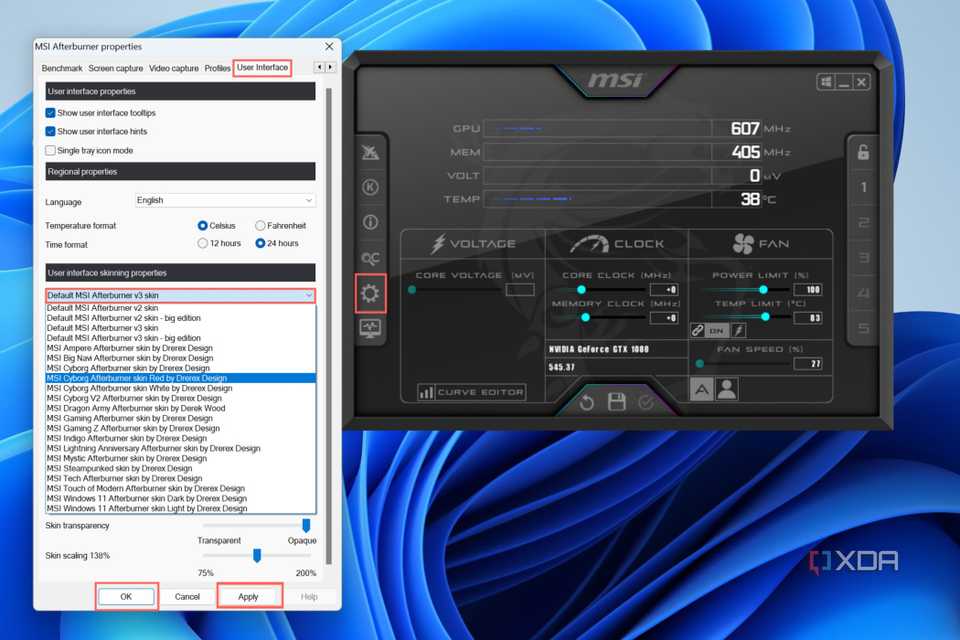Open the User Interface tab
This screenshot has height=640, width=960.
[262, 67]
